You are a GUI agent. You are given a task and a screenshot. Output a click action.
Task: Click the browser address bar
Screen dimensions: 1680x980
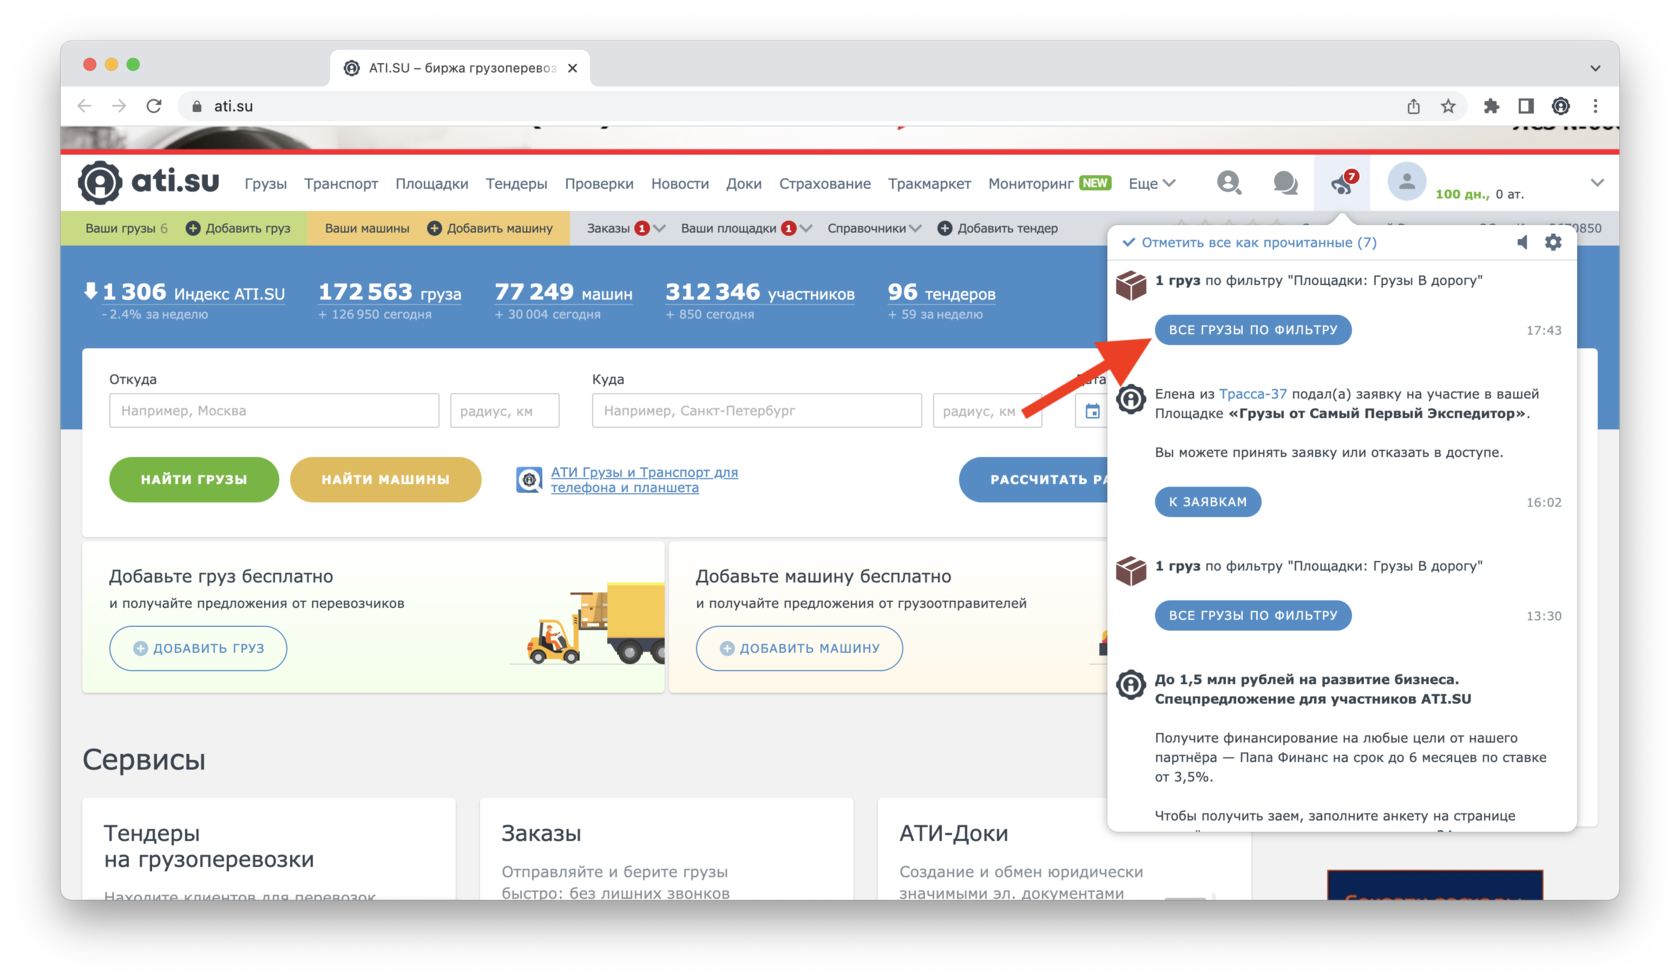pos(790,106)
